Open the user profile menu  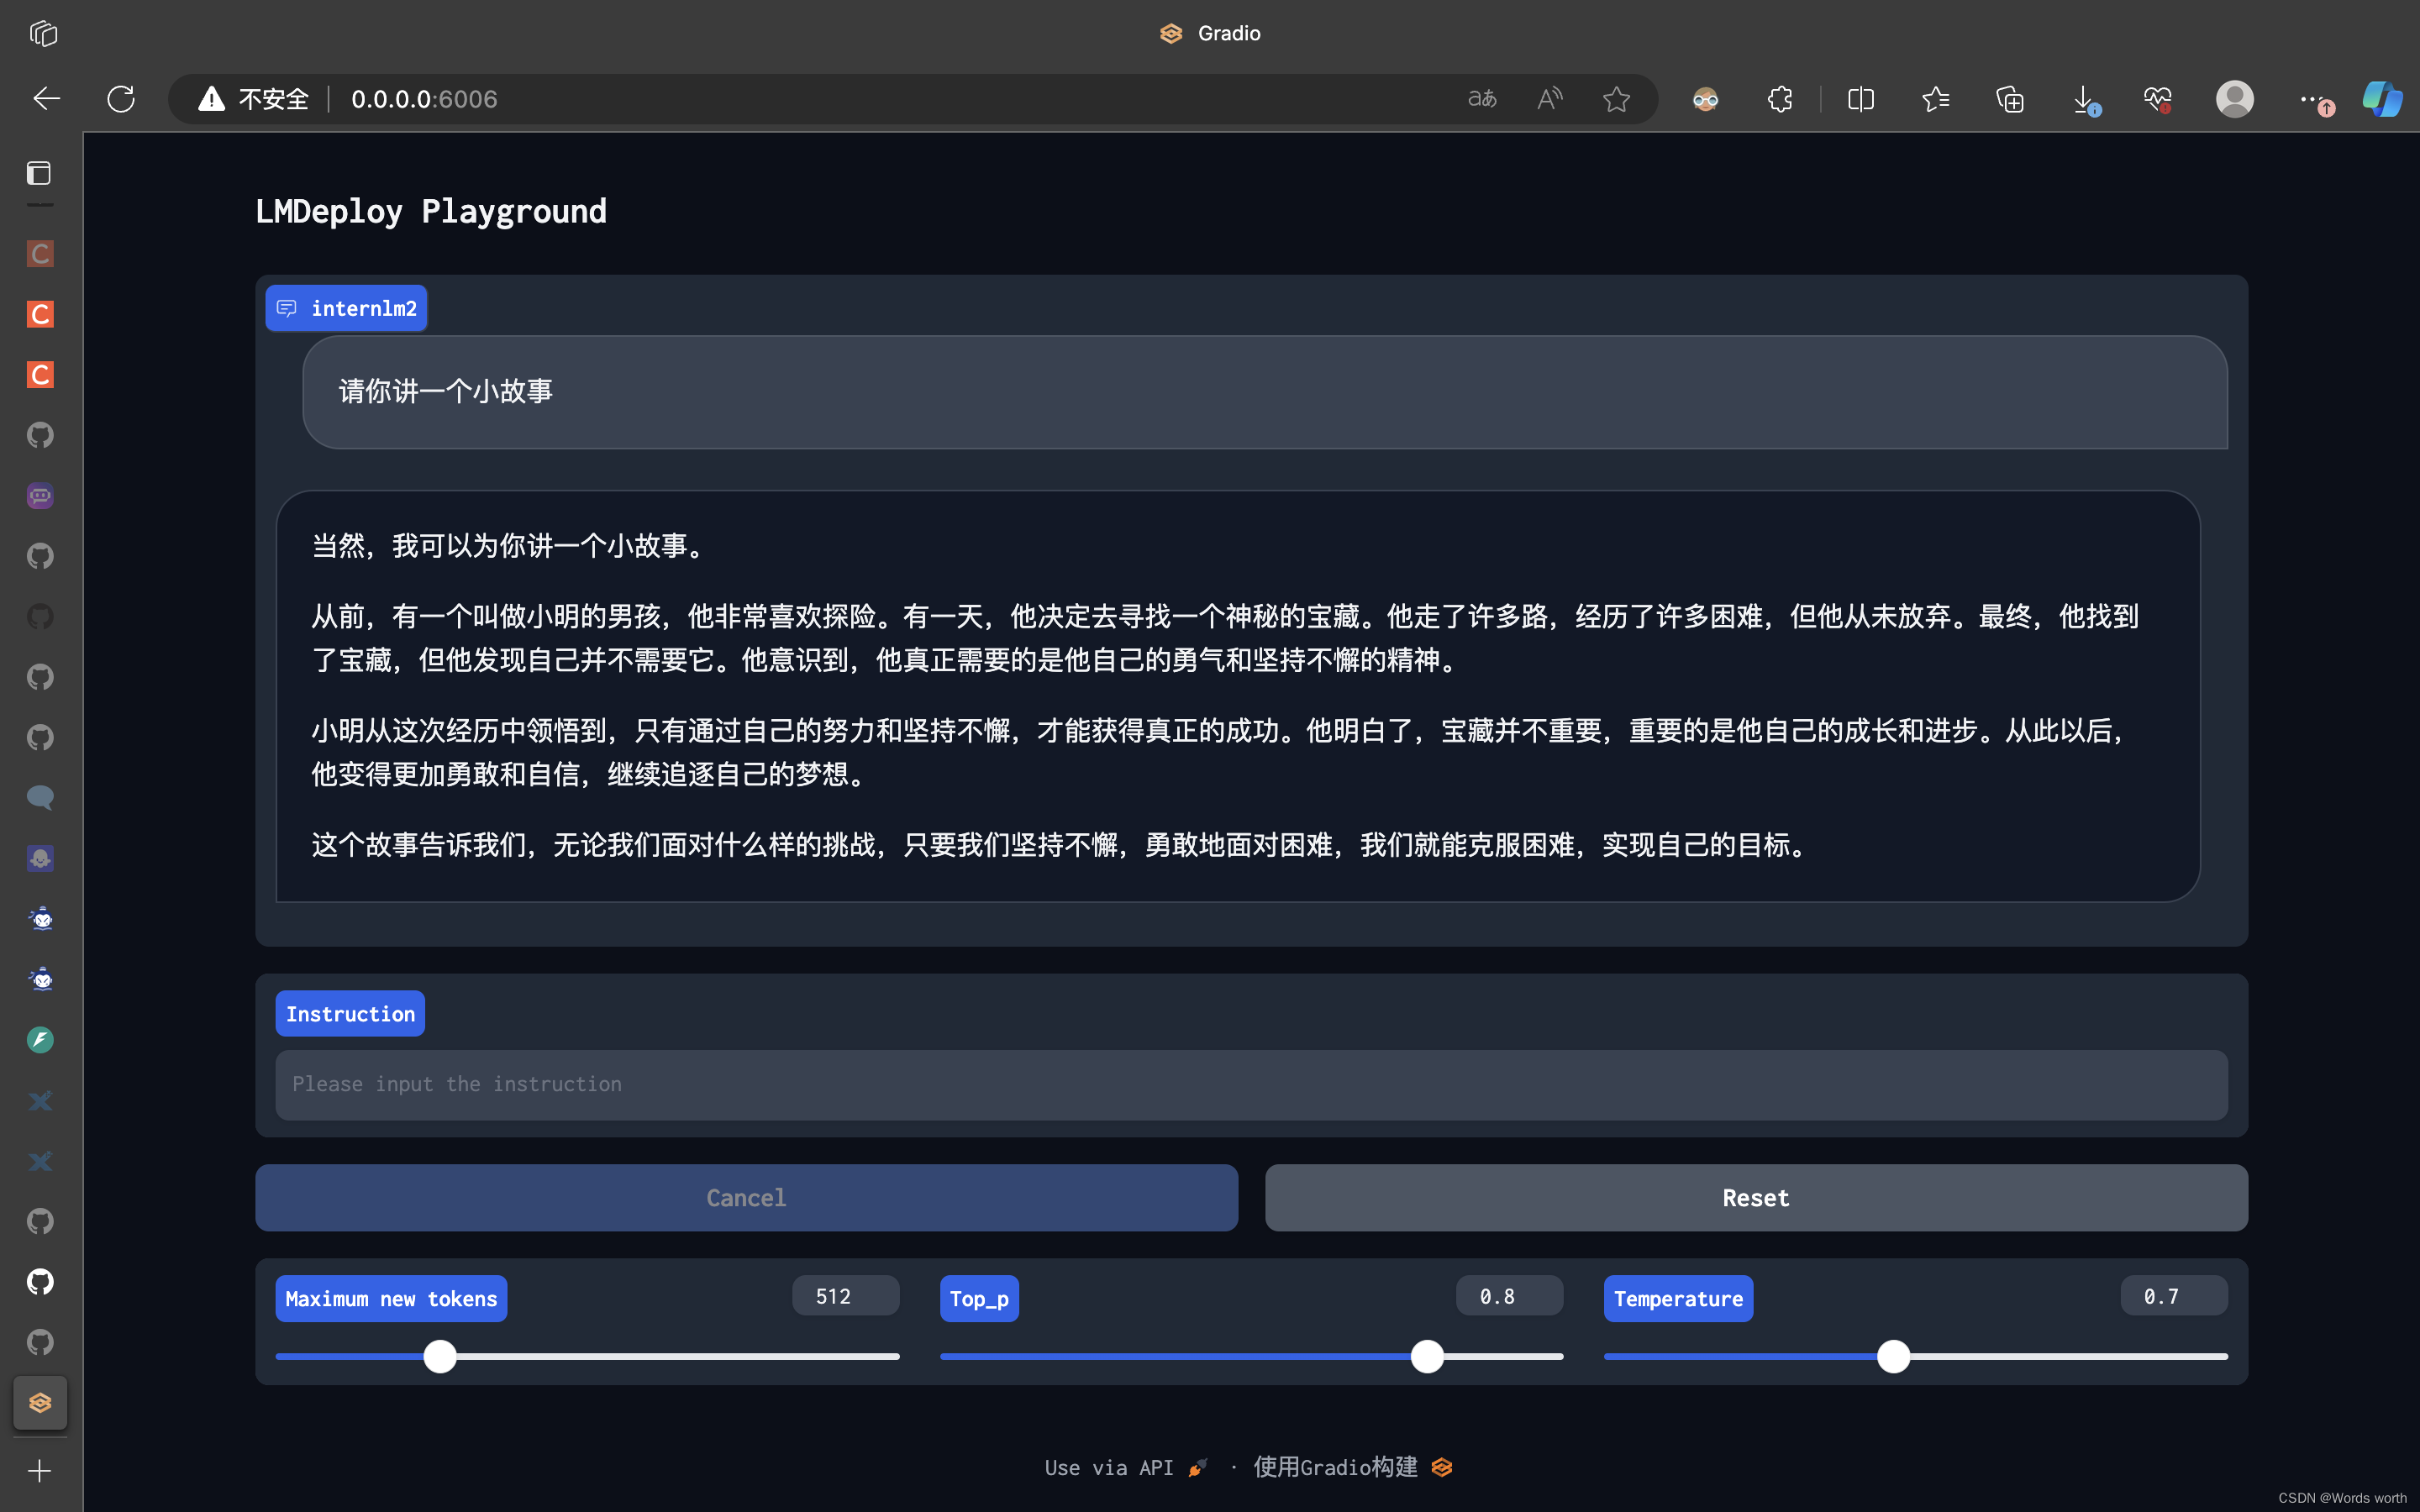(x=2234, y=99)
